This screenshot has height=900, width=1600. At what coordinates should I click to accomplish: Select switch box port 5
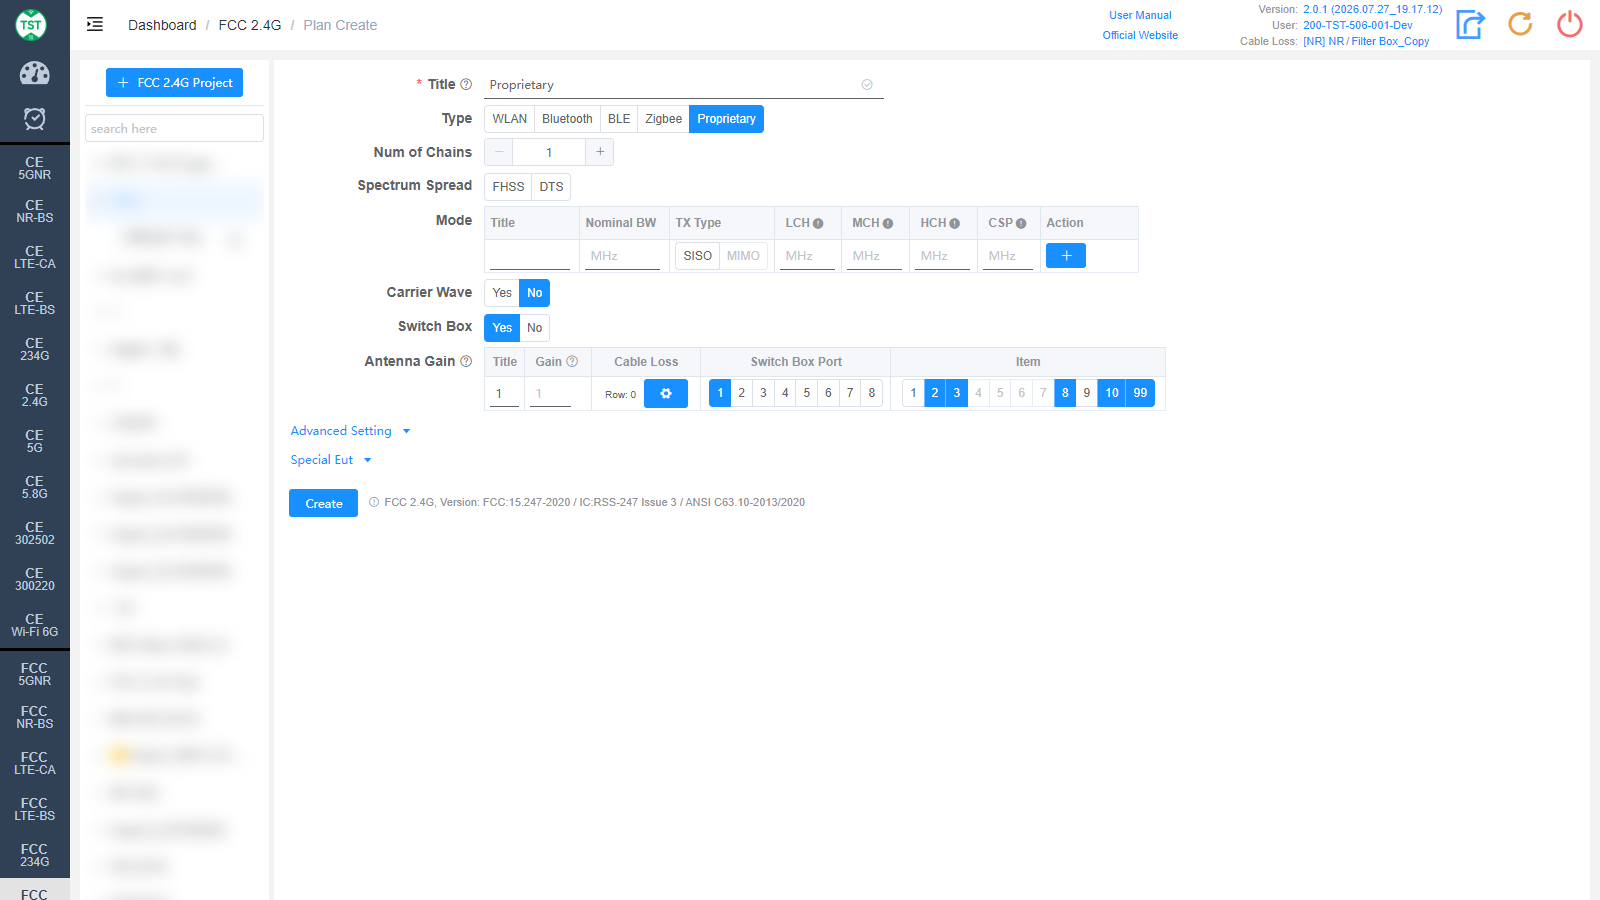coord(807,393)
